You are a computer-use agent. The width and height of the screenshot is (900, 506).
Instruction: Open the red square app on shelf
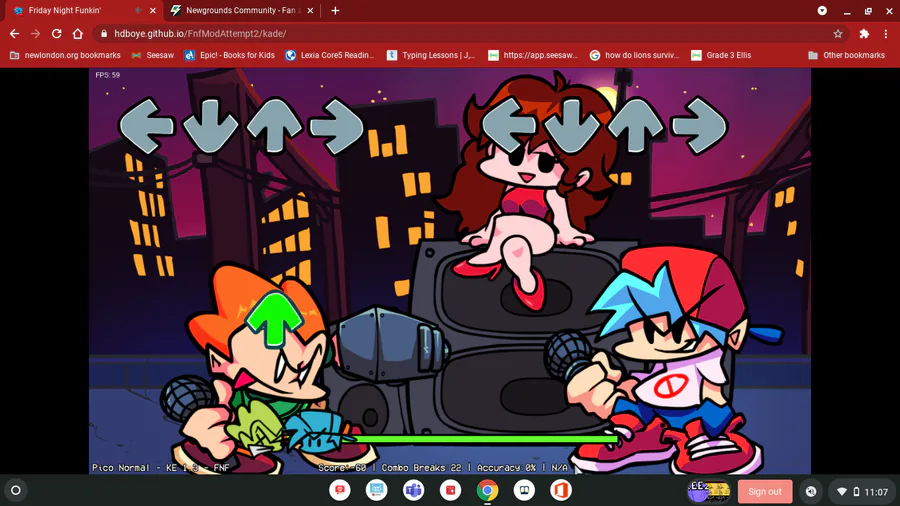451,491
